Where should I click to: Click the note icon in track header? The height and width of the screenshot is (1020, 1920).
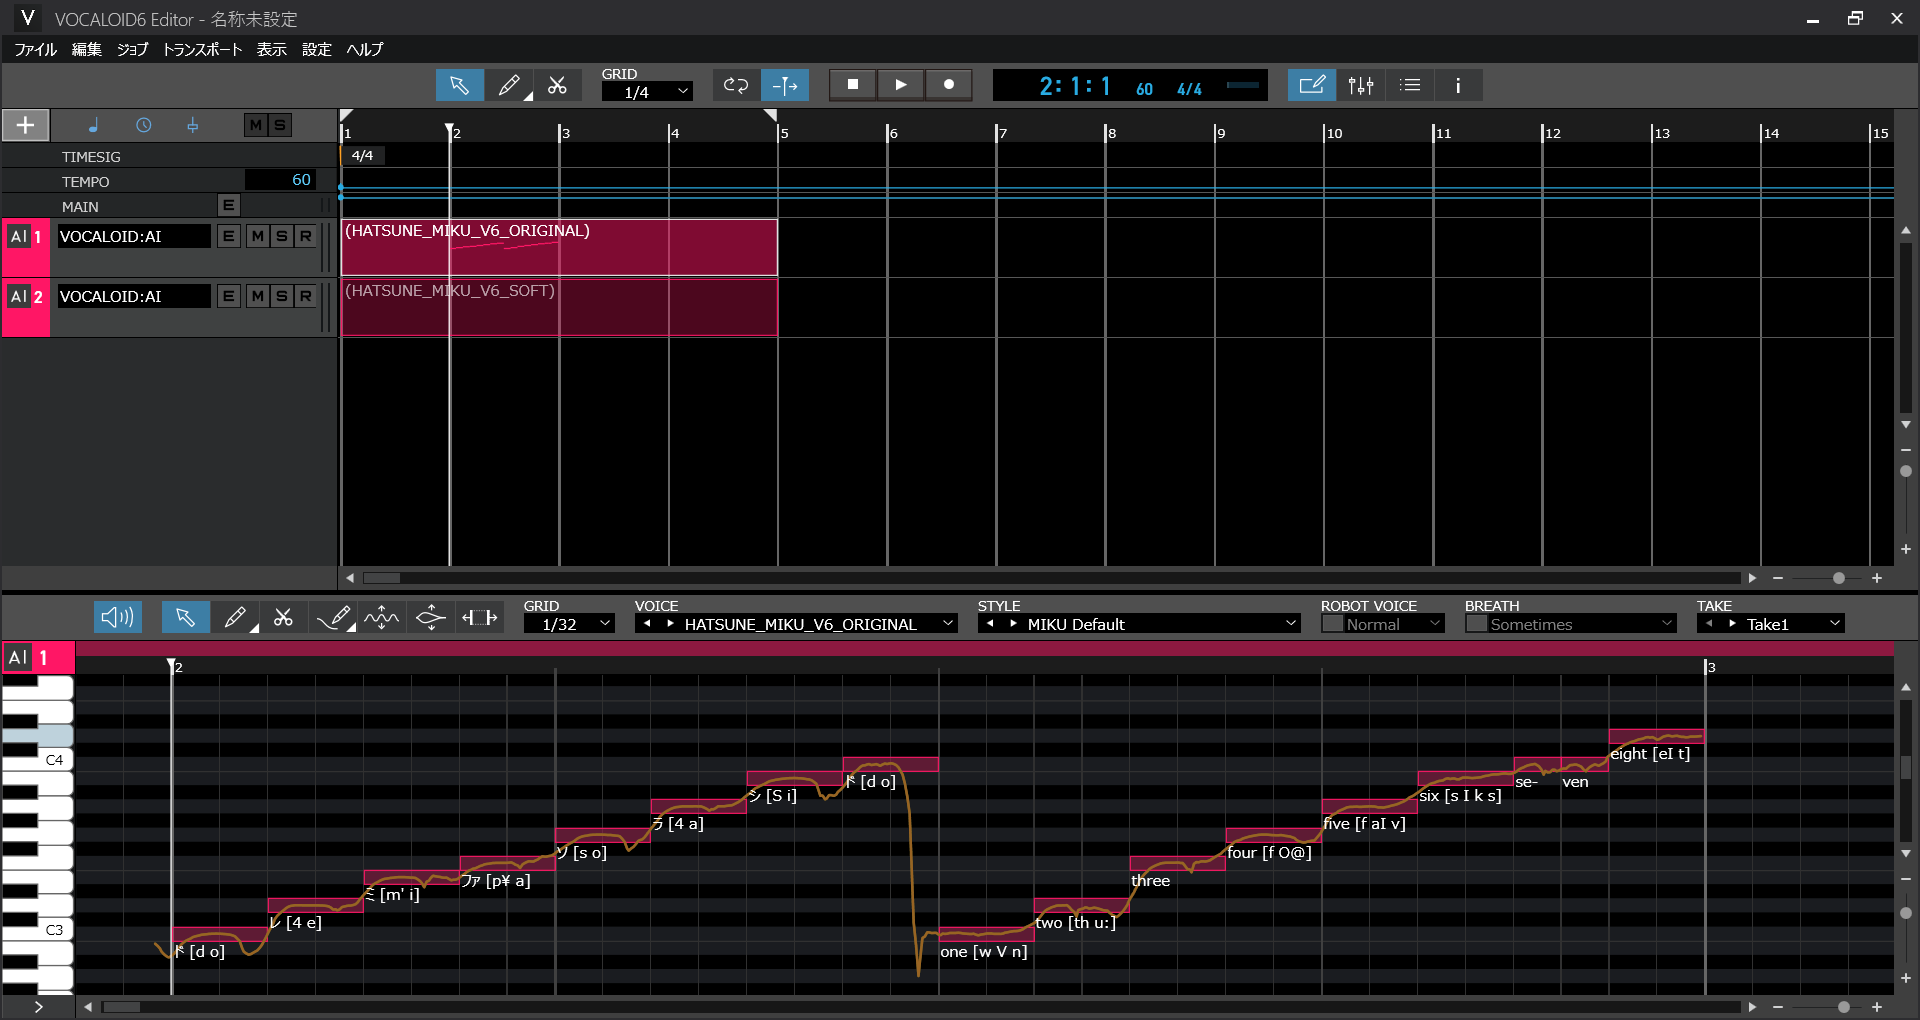click(93, 125)
